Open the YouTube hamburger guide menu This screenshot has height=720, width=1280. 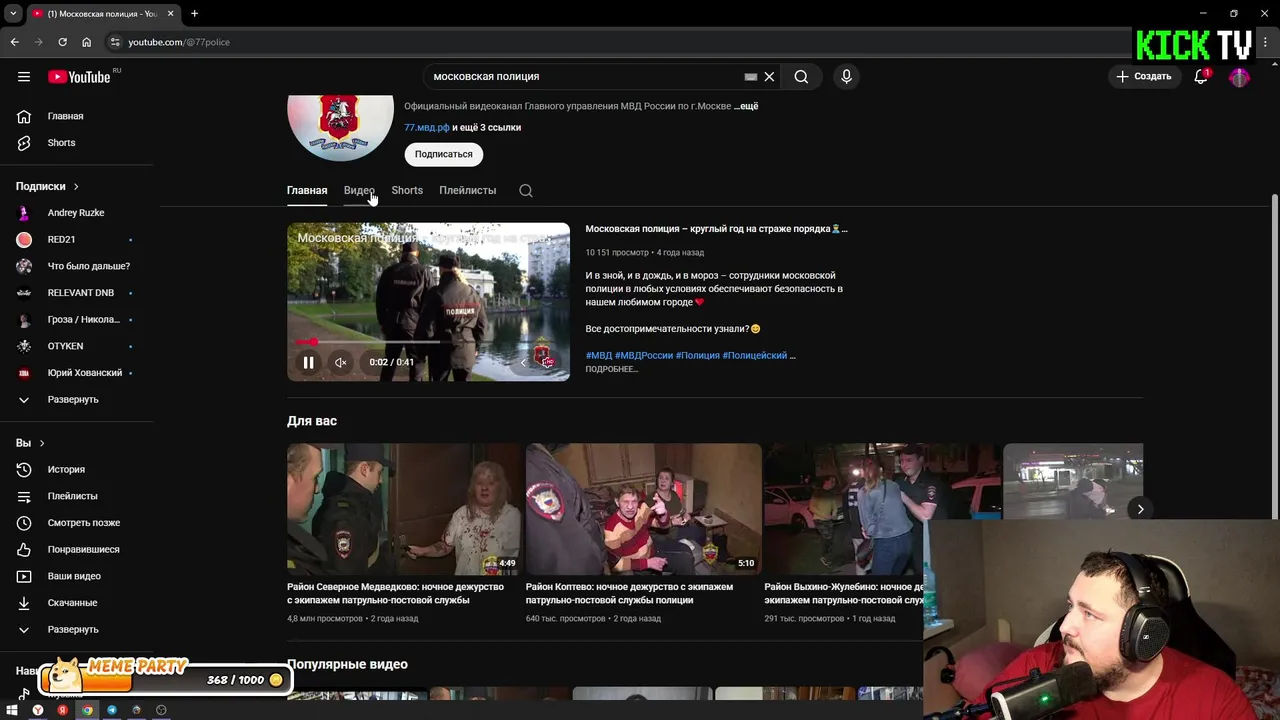tap(24, 77)
